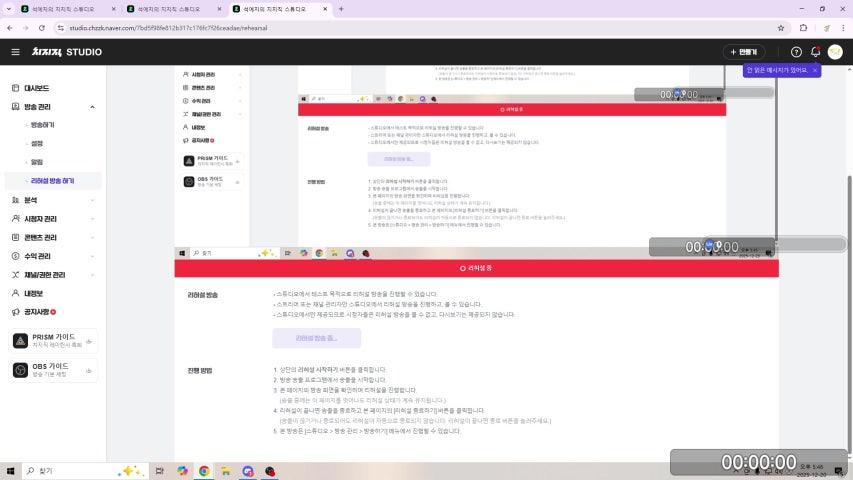Bookmark this page with the star

(x=781, y=28)
